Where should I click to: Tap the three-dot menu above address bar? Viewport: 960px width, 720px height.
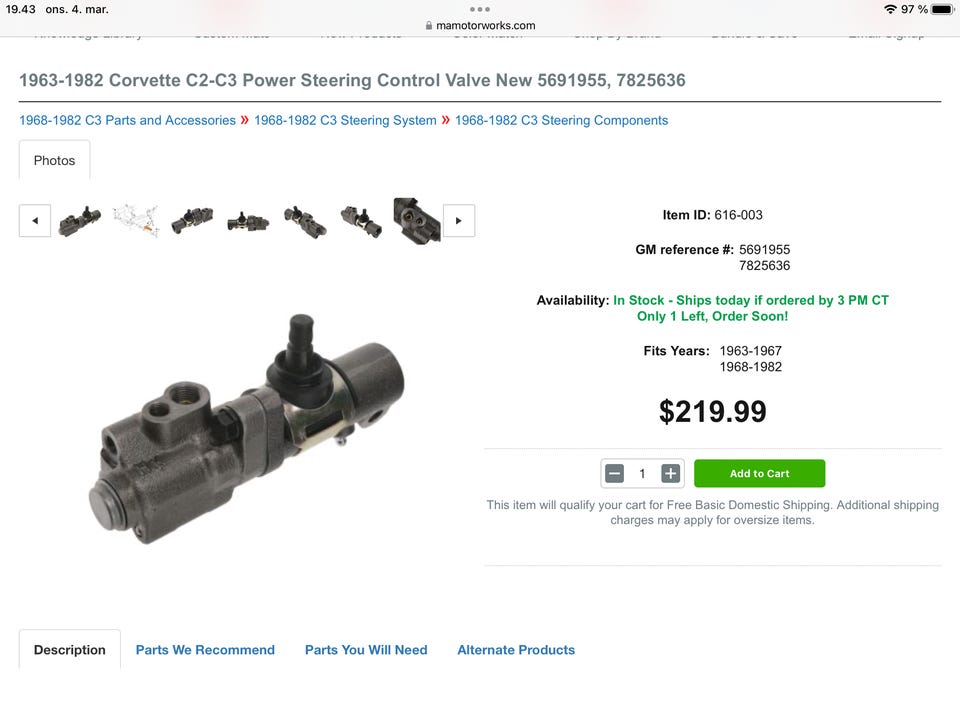tap(479, 9)
